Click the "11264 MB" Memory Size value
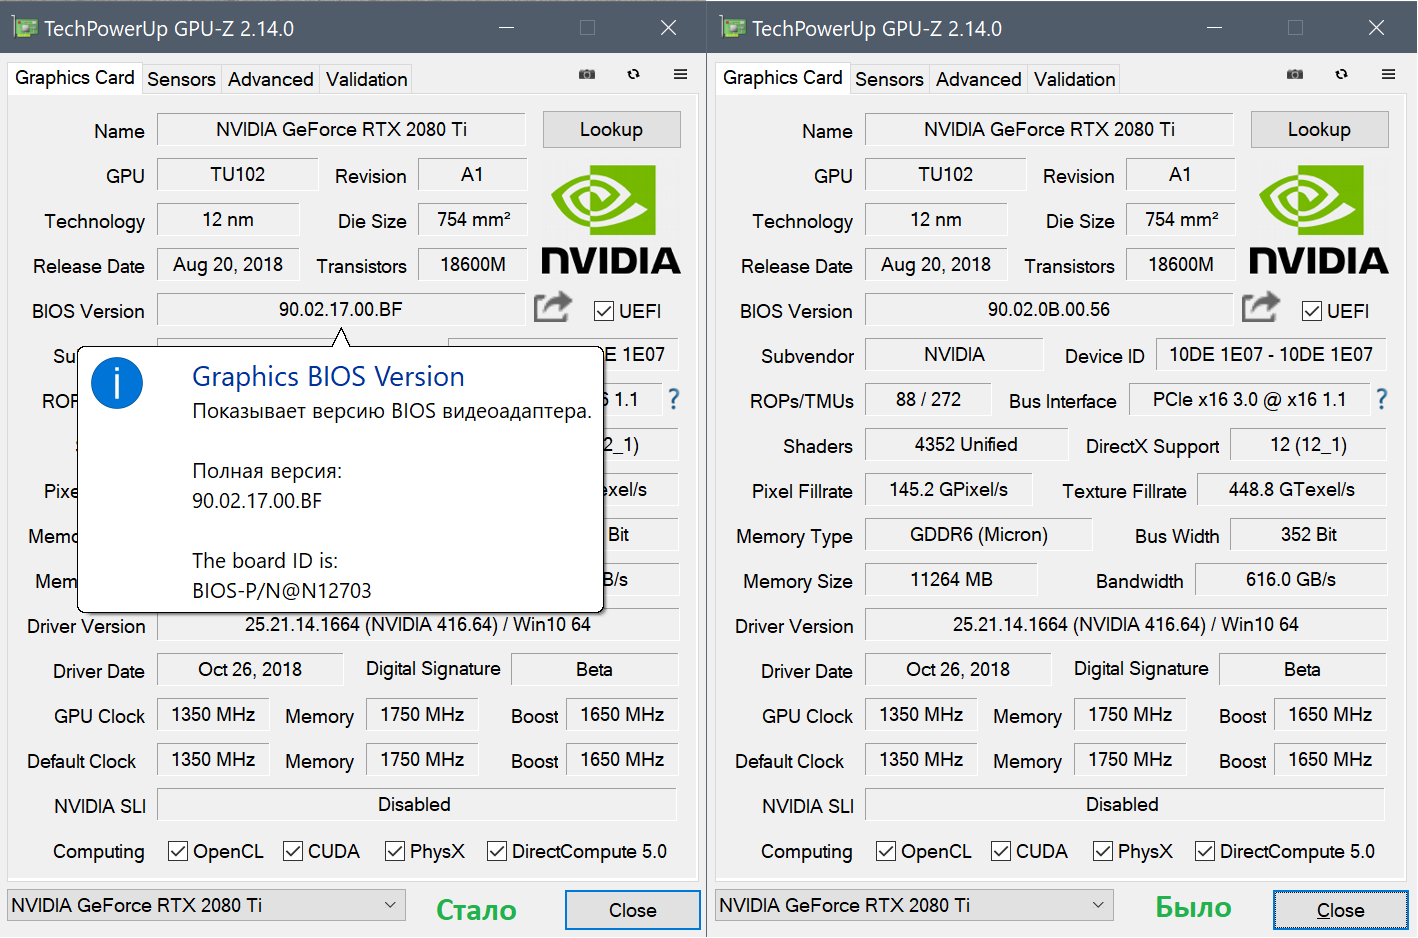This screenshot has height=938, width=1418. tap(951, 579)
